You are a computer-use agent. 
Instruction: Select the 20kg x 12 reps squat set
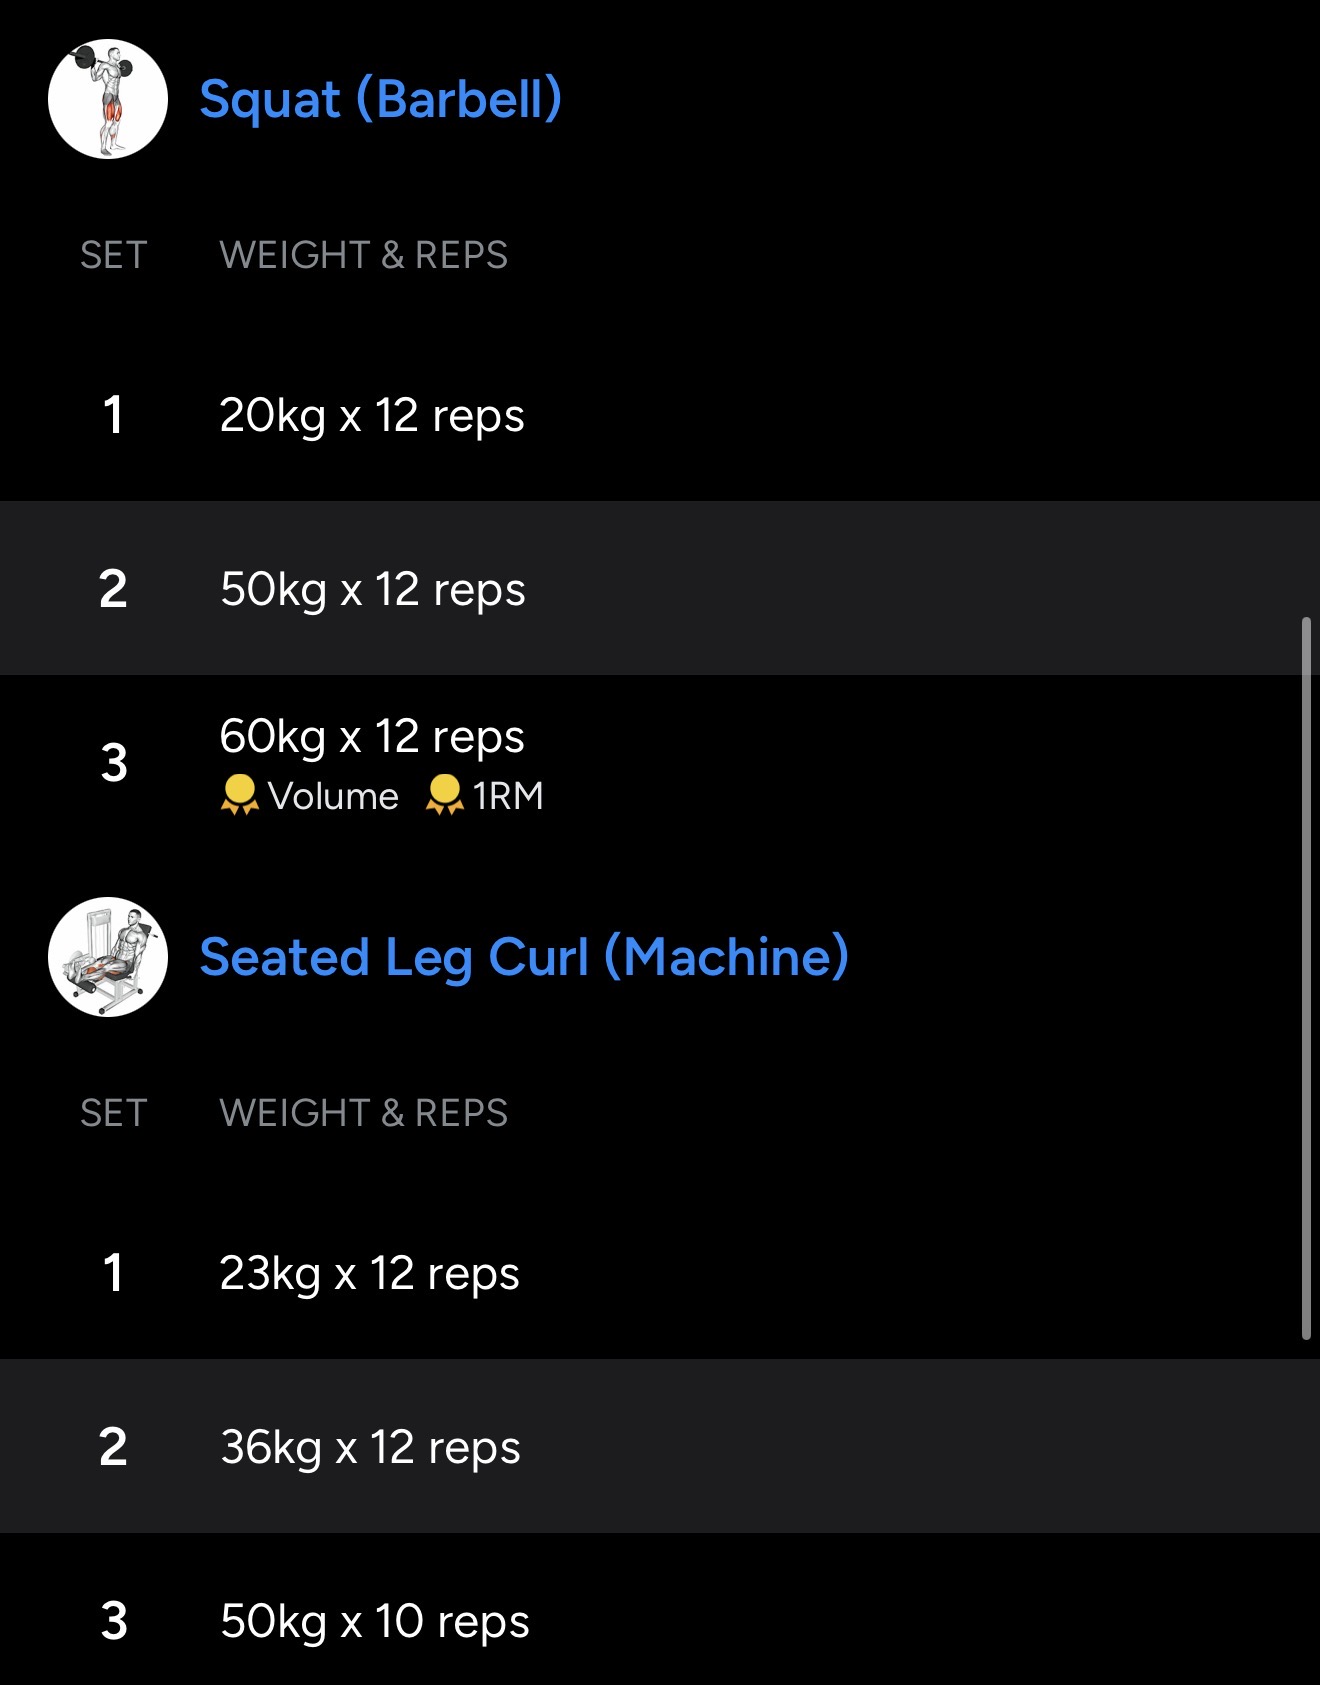pyautogui.click(x=371, y=415)
